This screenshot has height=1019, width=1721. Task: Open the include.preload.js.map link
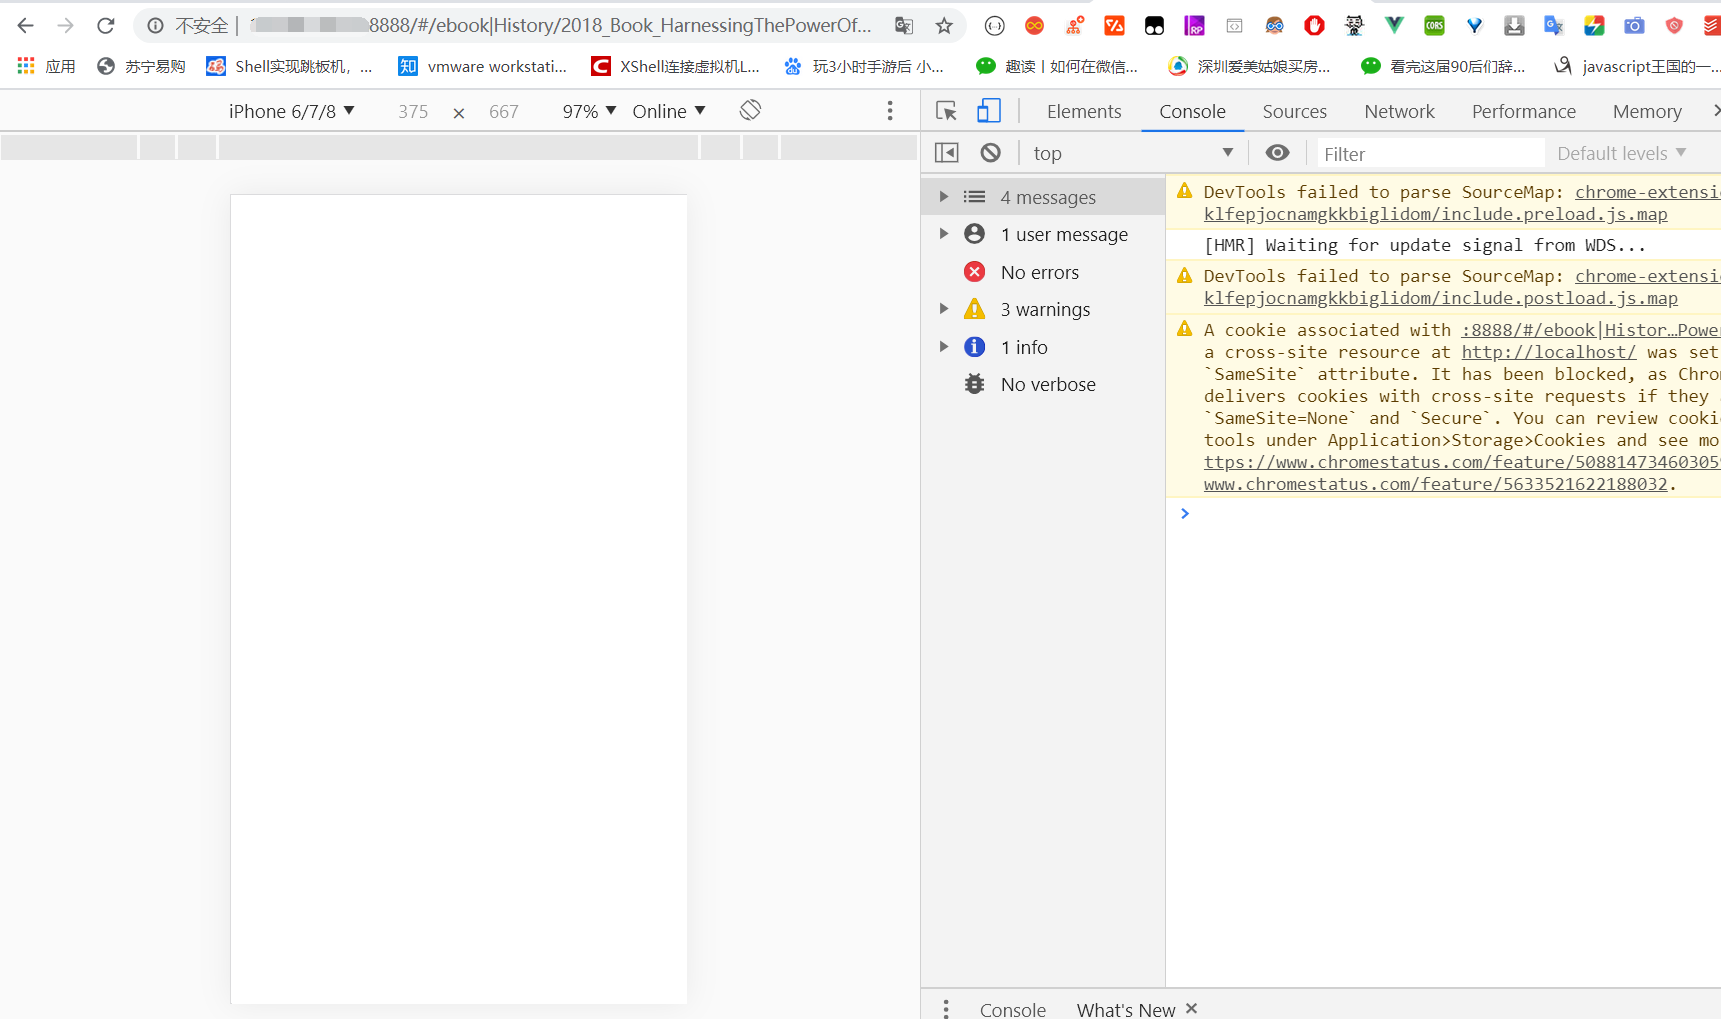(x=1435, y=214)
